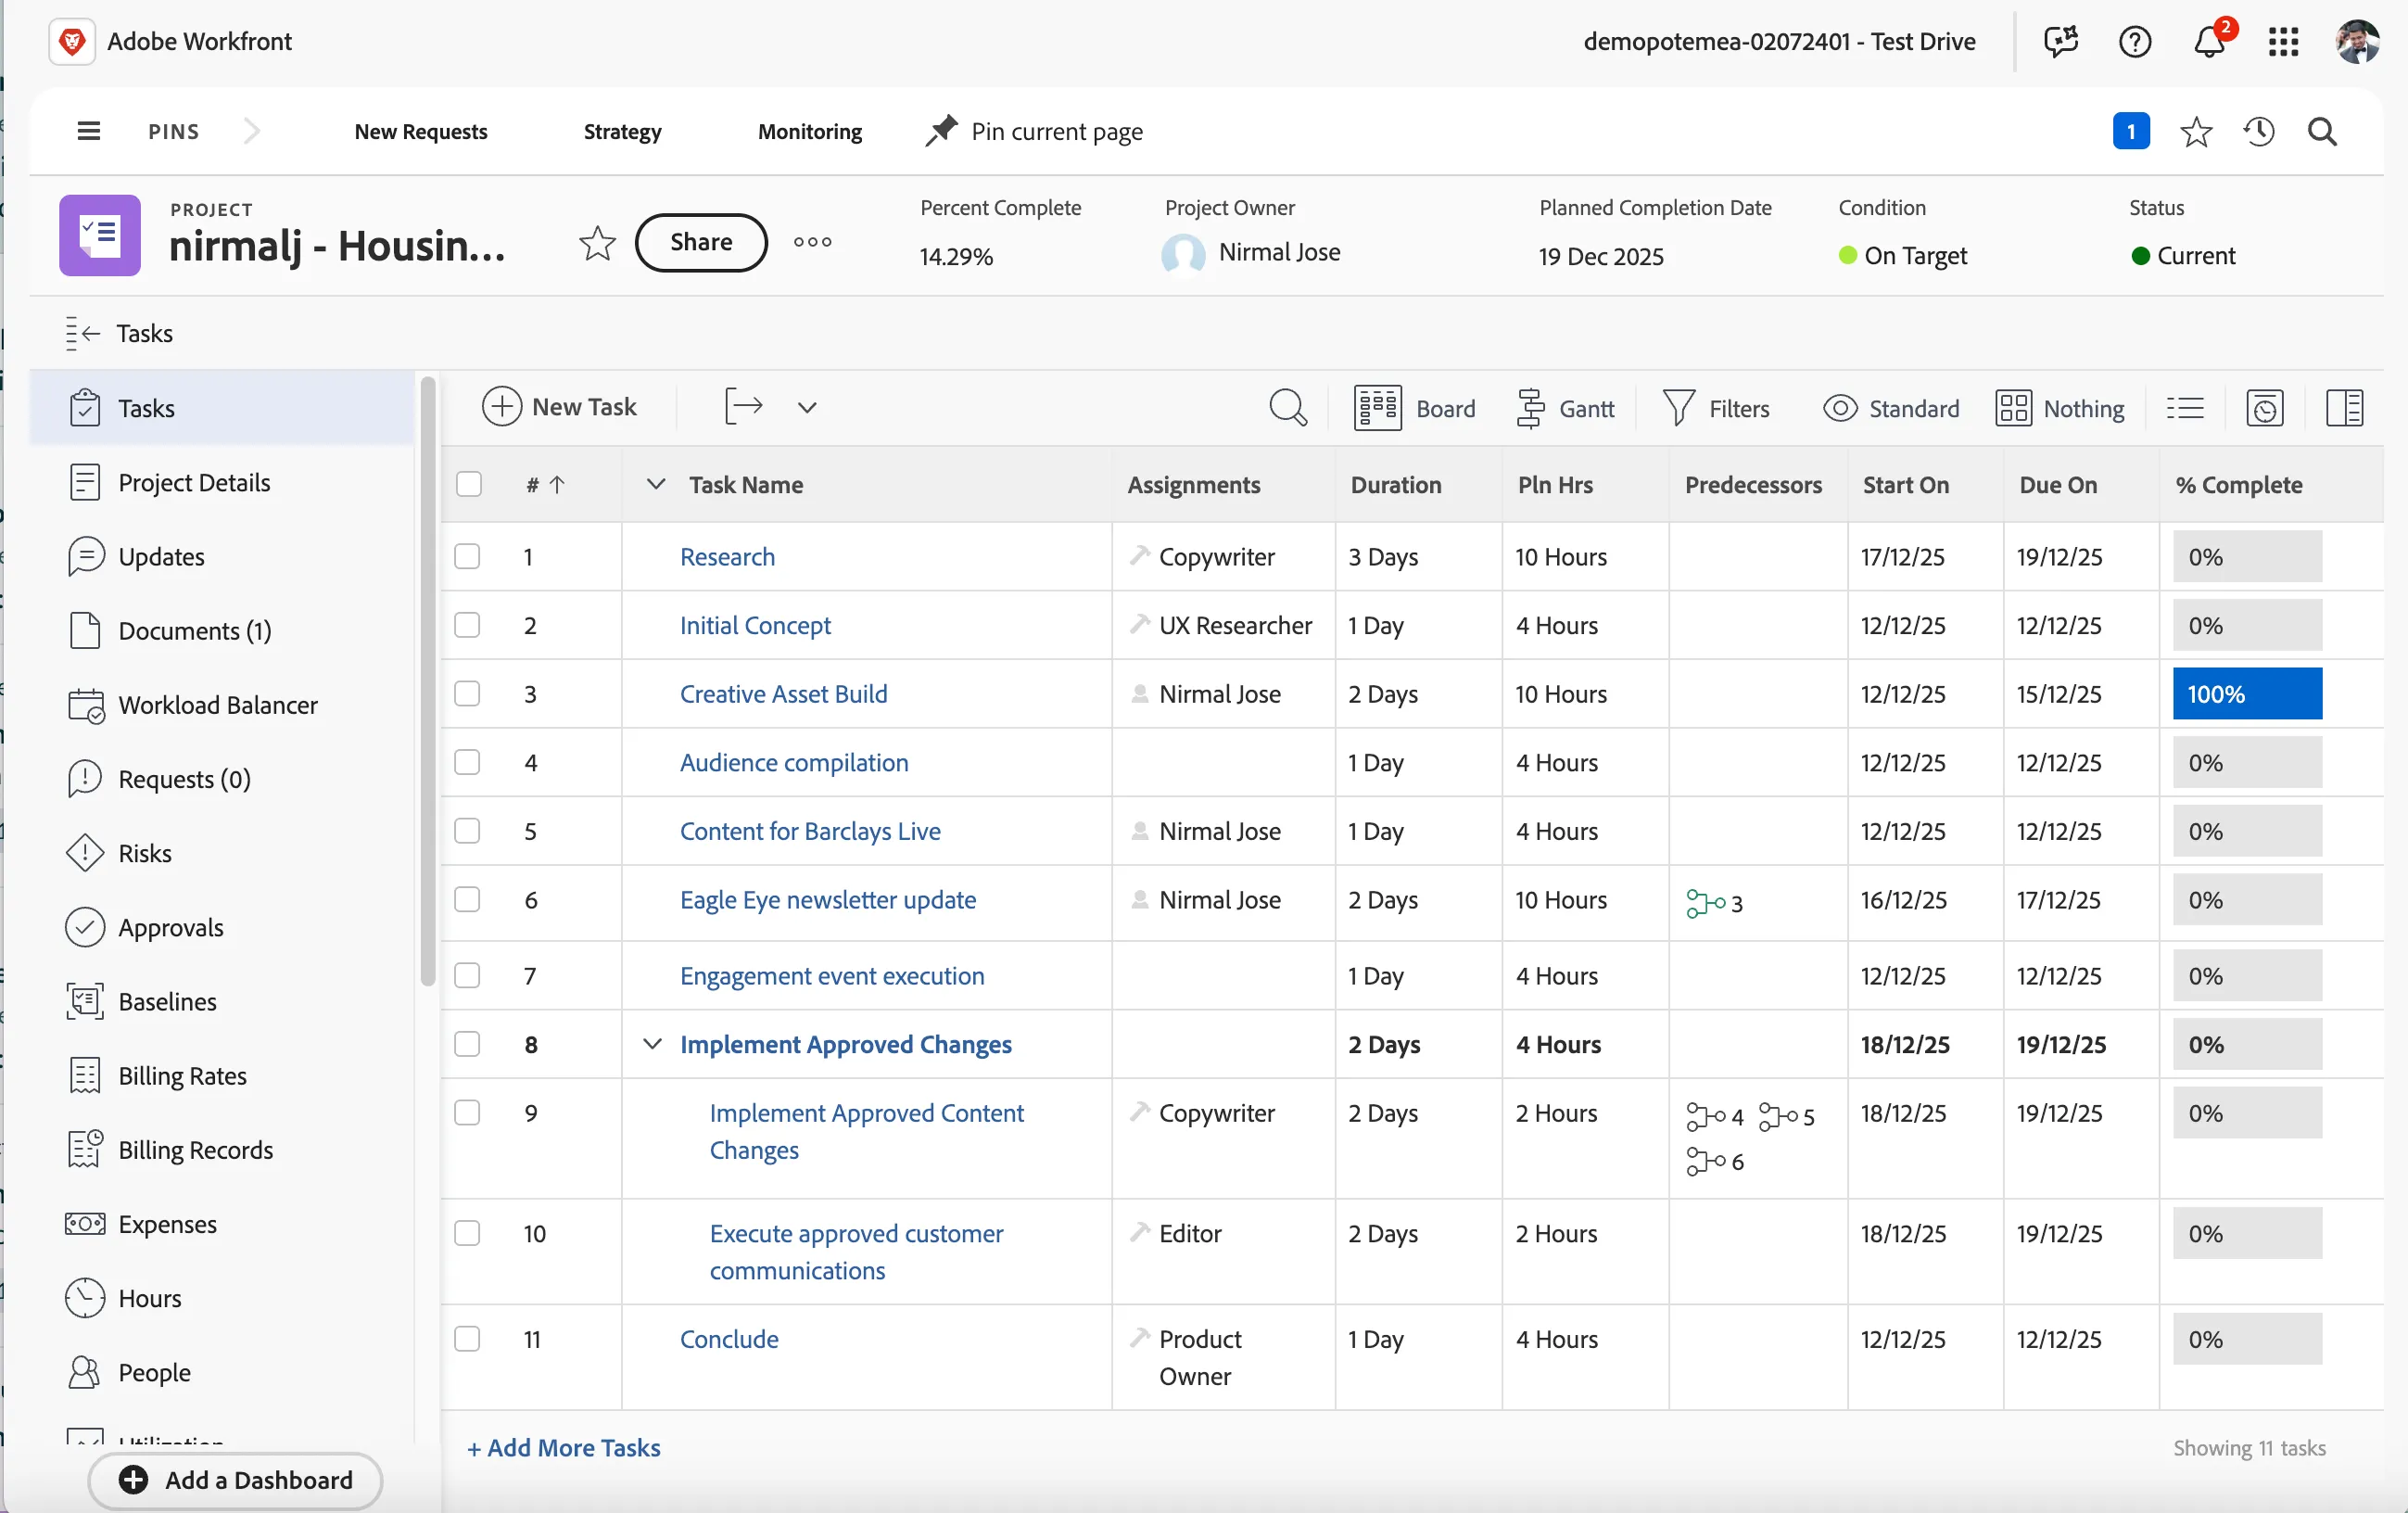Open the summary panel icon in the toolbar
This screenshot has height=1513, width=2408.
2344,408
